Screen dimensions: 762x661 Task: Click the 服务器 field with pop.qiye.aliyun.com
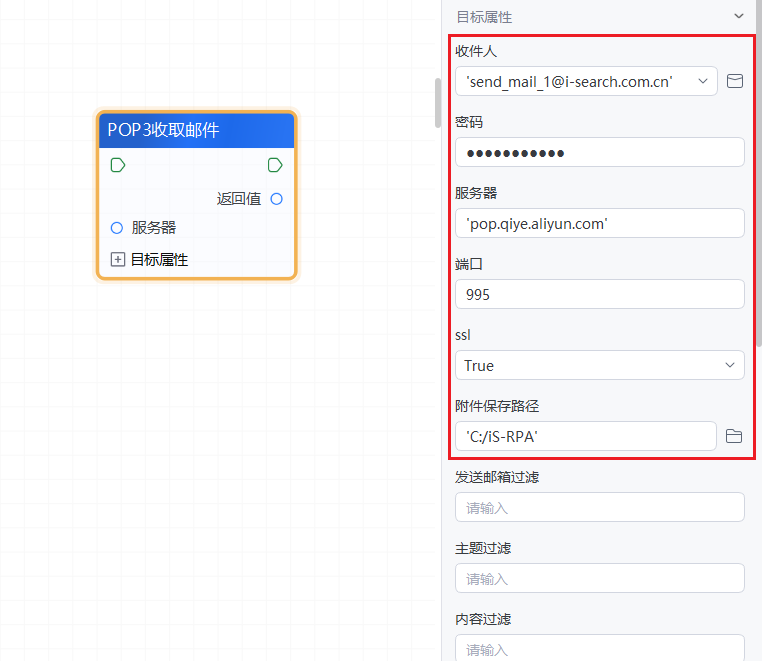point(600,223)
